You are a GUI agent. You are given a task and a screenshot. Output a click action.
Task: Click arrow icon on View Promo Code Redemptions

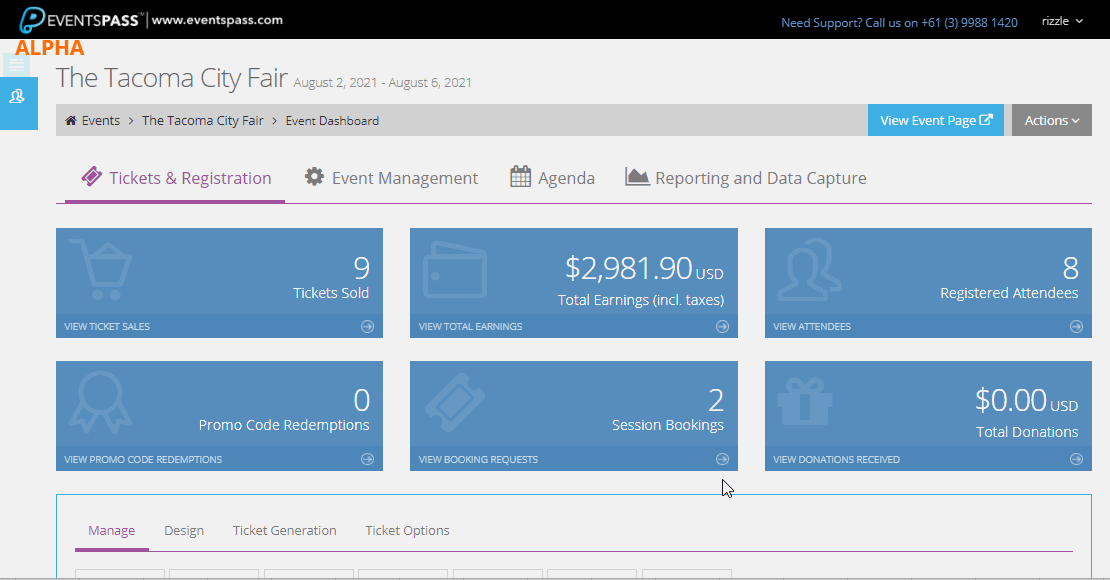367,459
